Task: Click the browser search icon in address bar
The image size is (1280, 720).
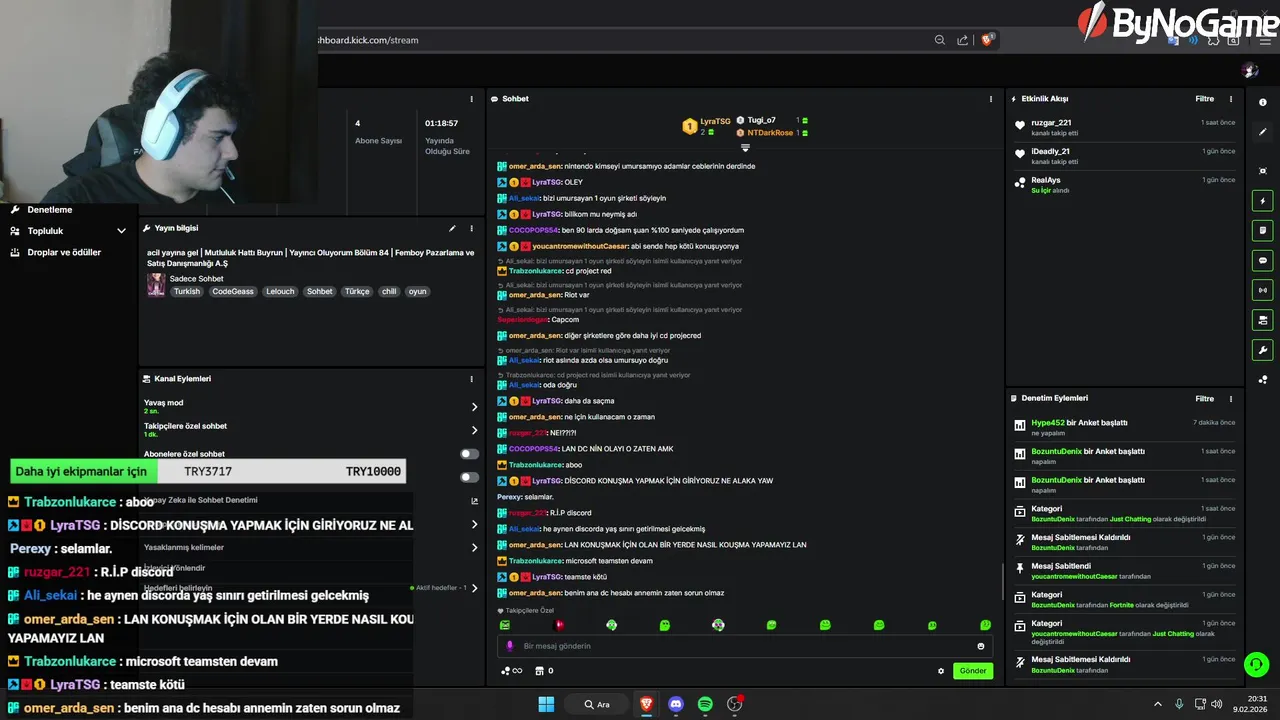Action: point(940,40)
